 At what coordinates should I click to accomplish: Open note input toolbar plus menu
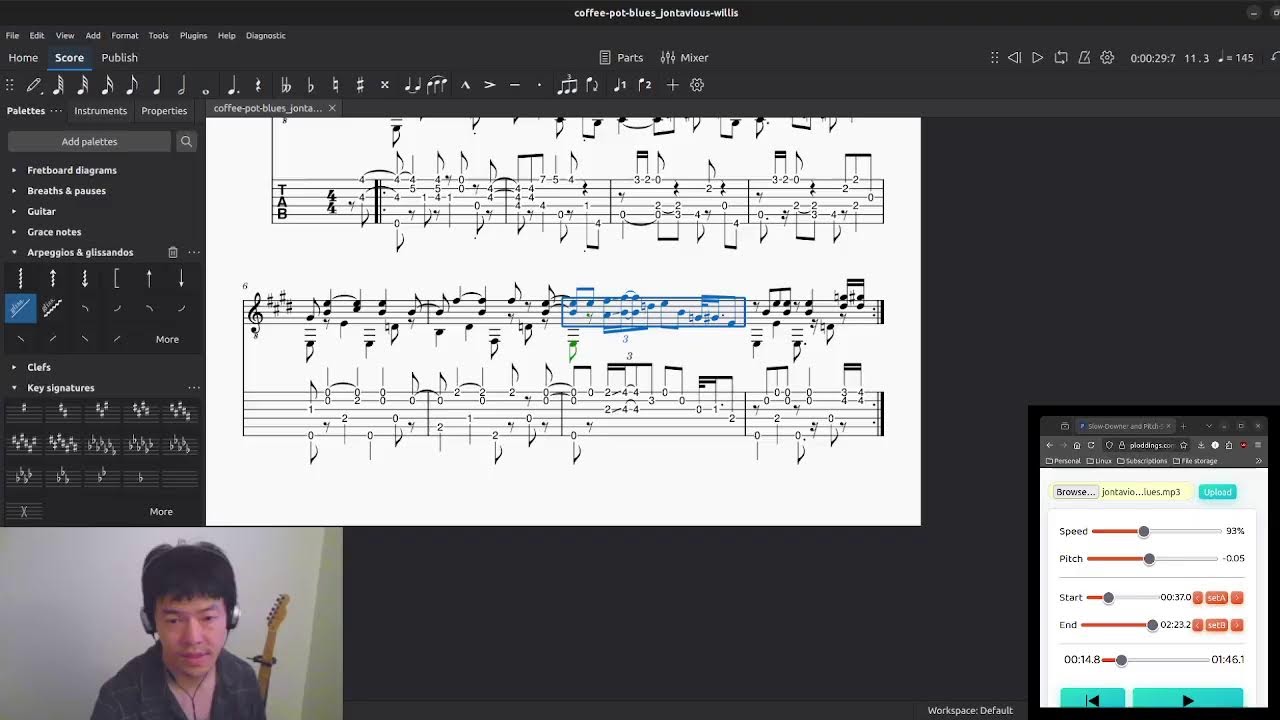(x=672, y=85)
